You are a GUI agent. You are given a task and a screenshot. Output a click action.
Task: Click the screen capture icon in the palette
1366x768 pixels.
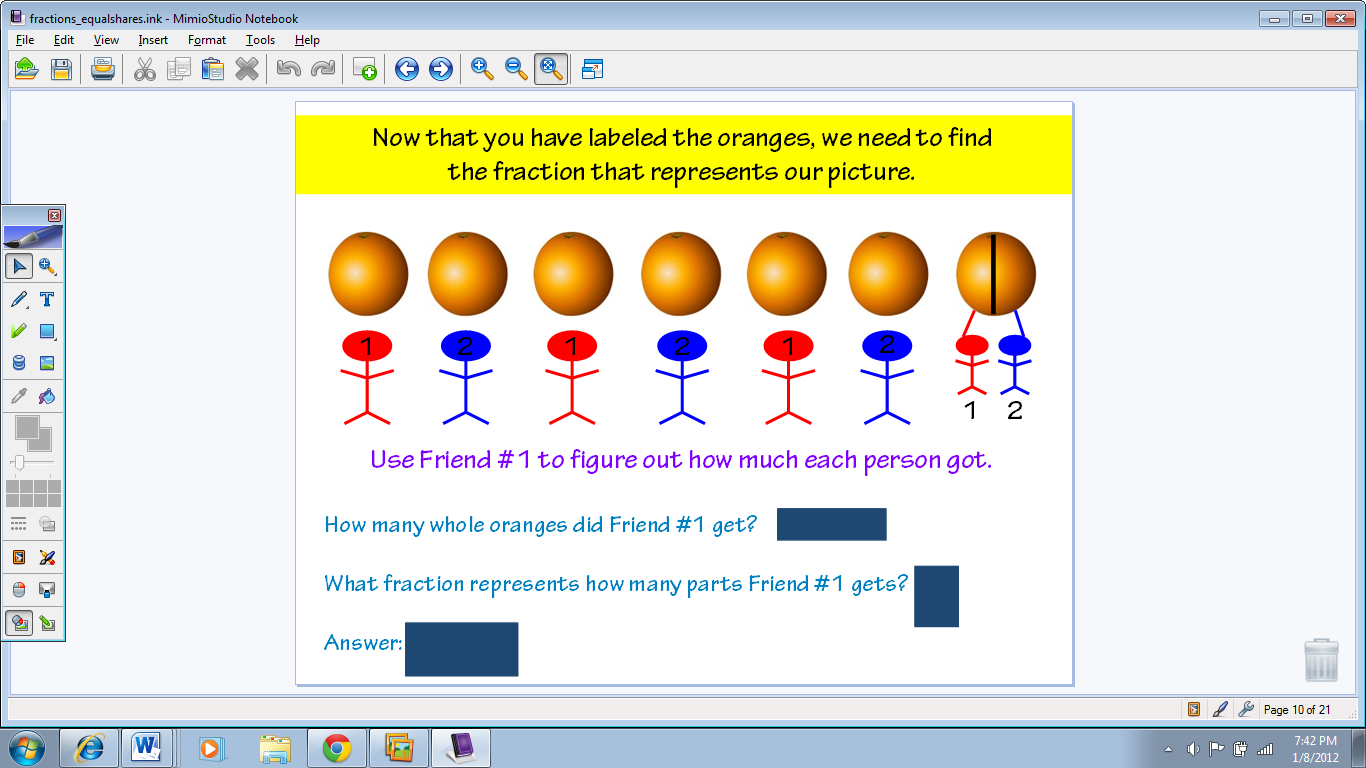coord(47,590)
